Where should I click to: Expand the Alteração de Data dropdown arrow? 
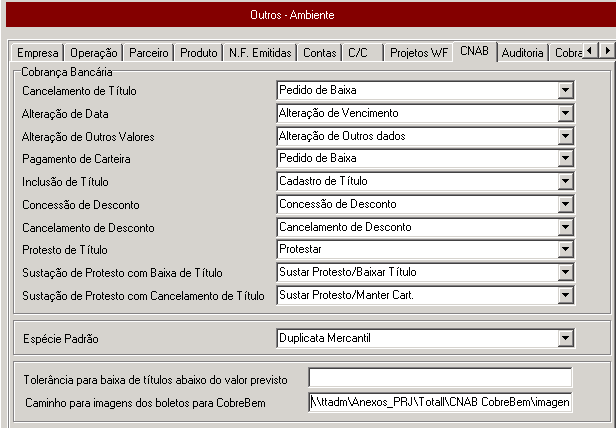[565, 113]
